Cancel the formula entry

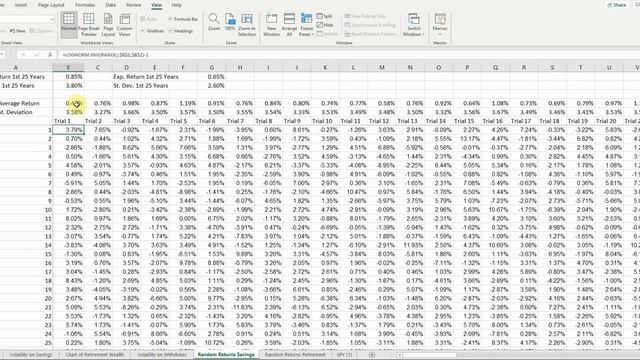24,55
